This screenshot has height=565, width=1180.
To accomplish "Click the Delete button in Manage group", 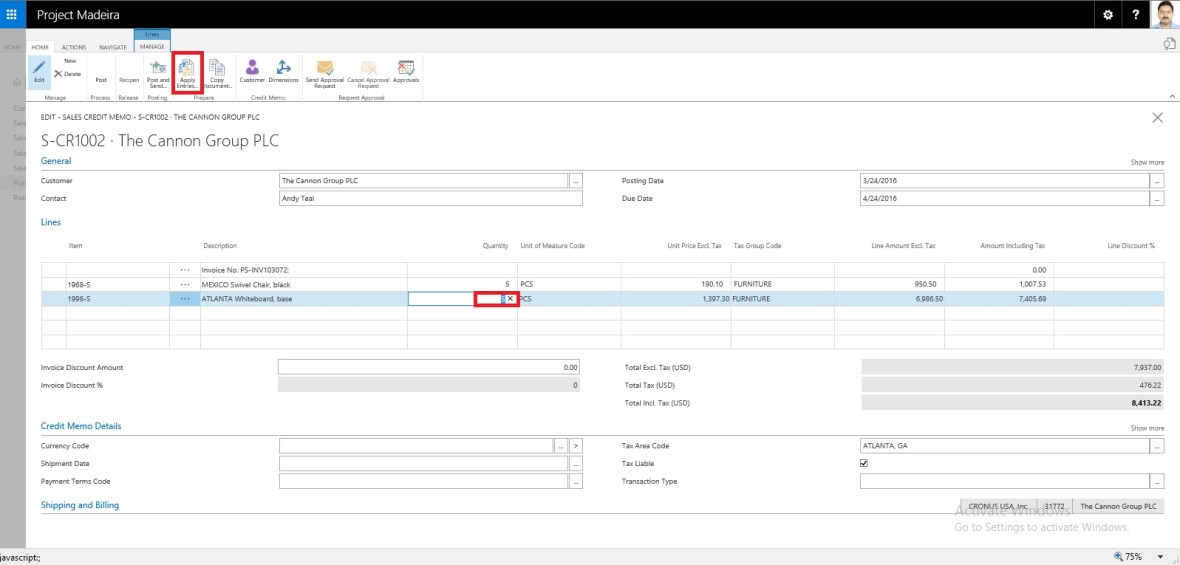I will tap(67, 74).
